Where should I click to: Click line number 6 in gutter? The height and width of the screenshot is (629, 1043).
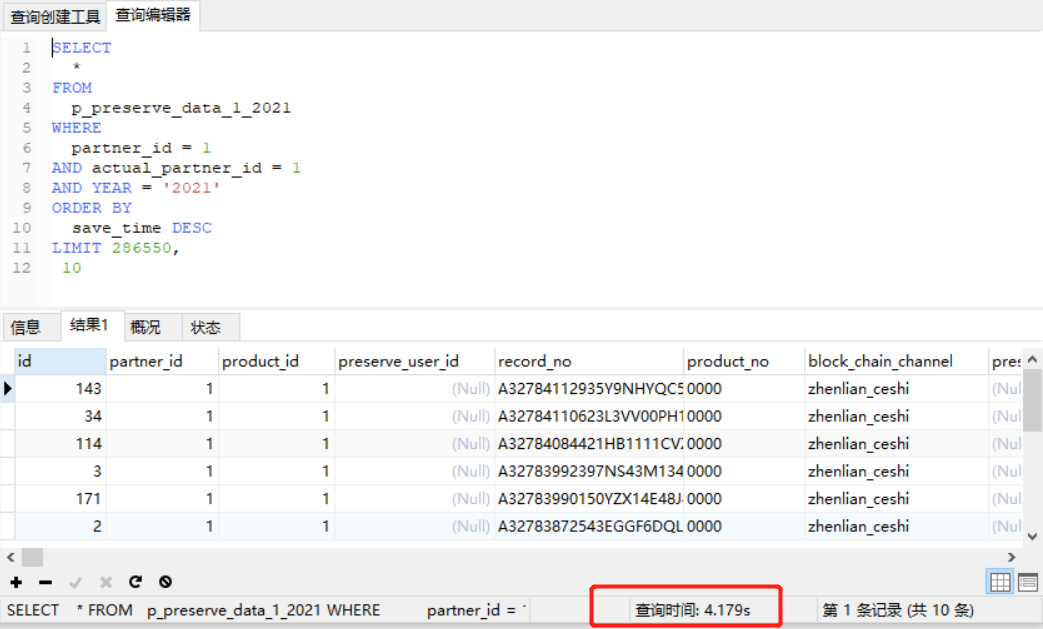coord(27,148)
